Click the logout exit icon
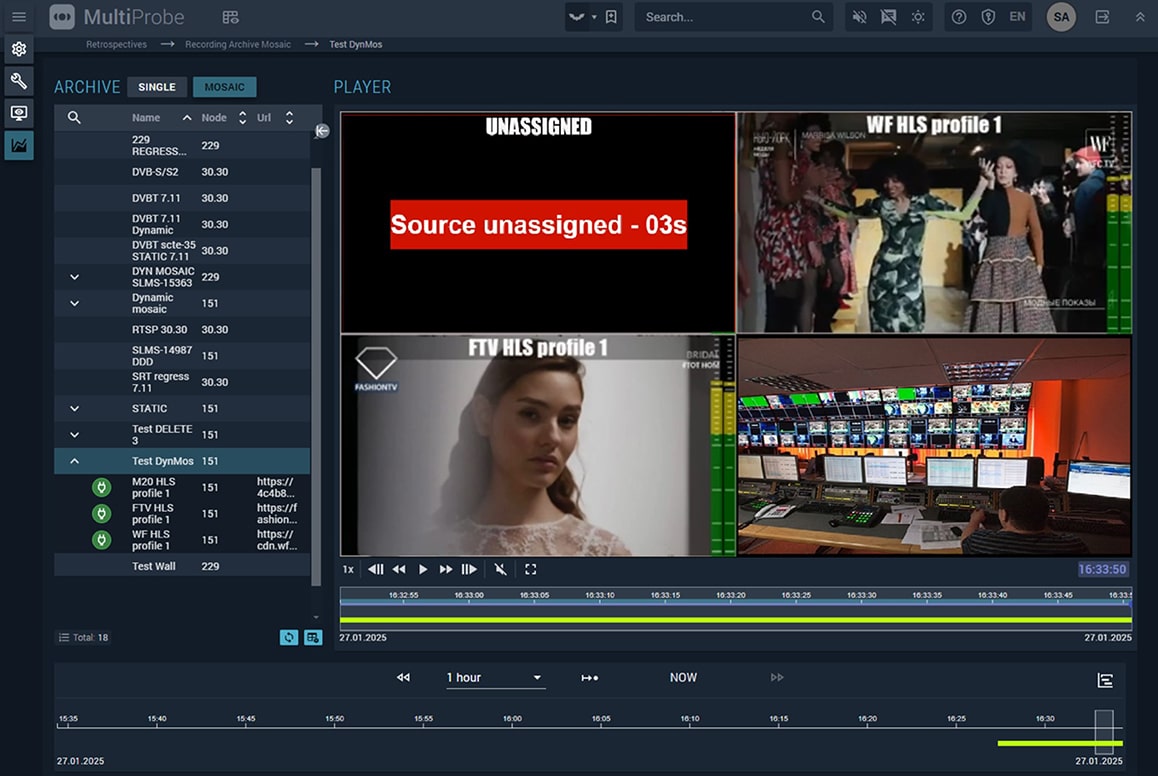 click(x=1103, y=16)
